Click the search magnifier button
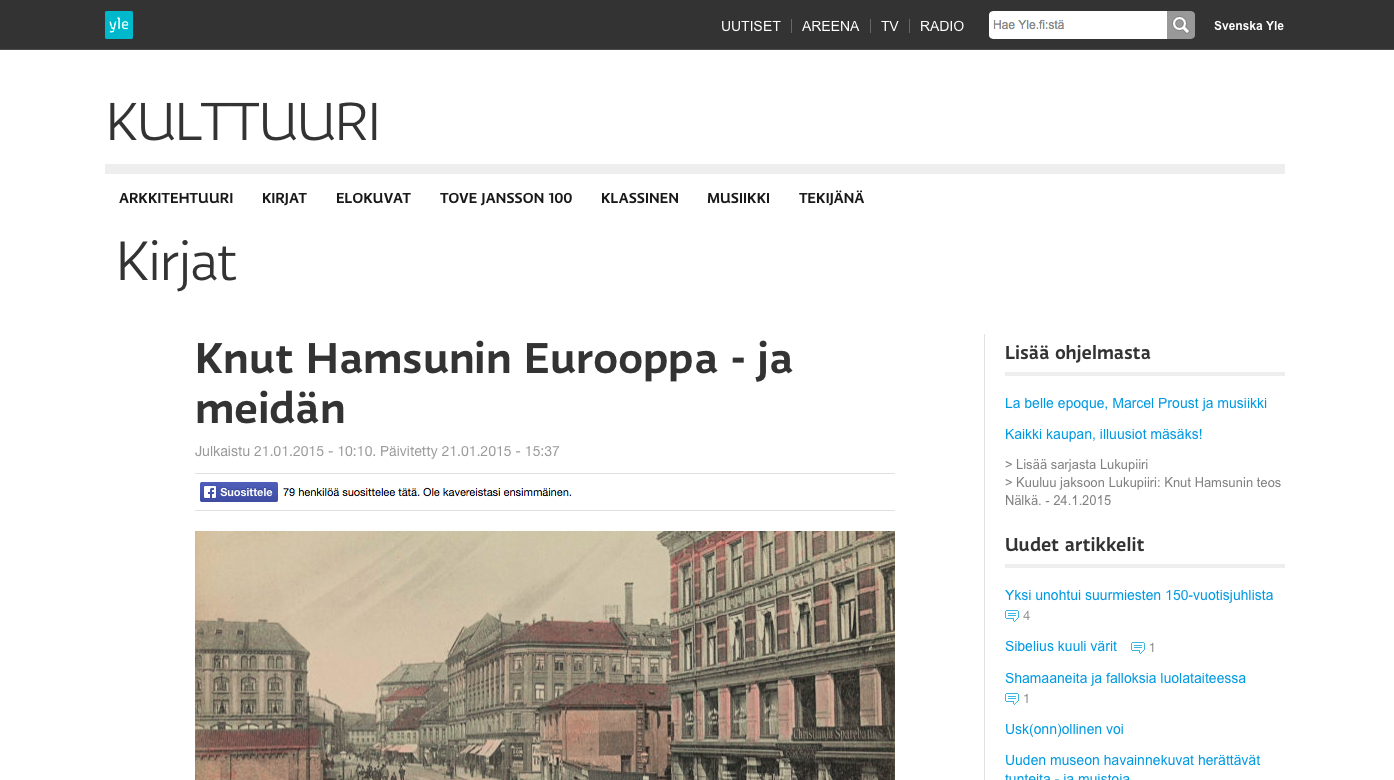 pos(1181,25)
